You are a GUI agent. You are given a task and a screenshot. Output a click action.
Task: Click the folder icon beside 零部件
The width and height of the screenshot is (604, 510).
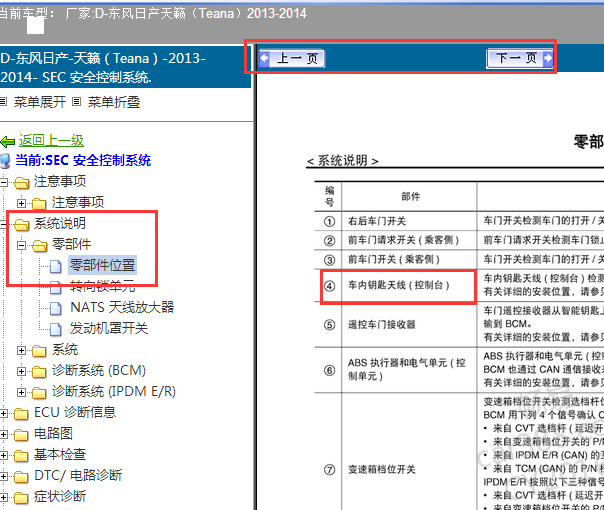(x=40, y=245)
